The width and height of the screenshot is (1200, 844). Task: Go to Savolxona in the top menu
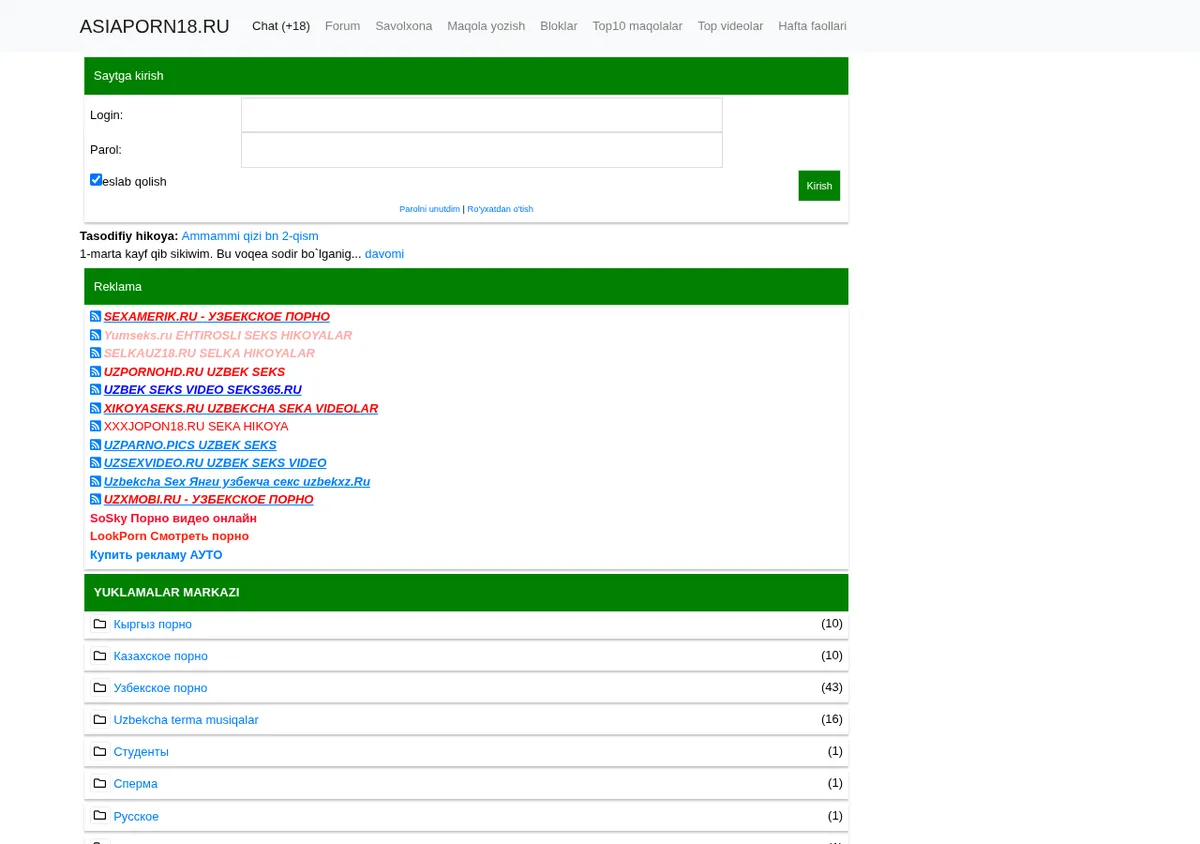pos(404,26)
